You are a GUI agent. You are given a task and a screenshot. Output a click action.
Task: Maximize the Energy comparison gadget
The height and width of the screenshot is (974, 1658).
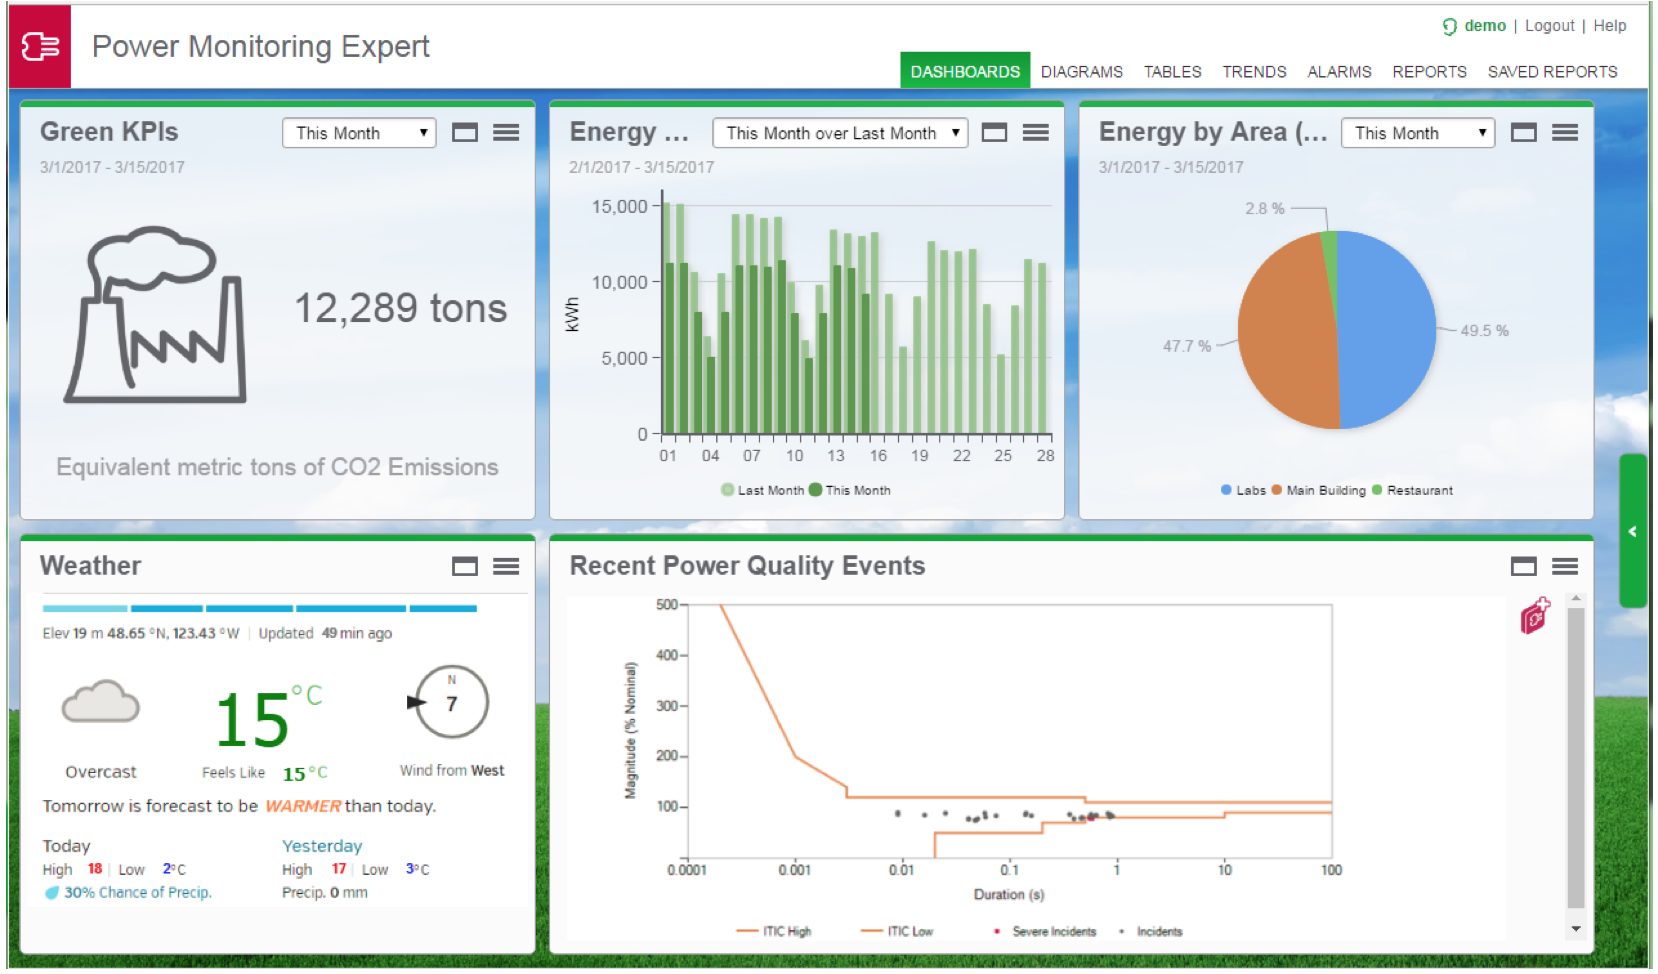click(x=994, y=133)
